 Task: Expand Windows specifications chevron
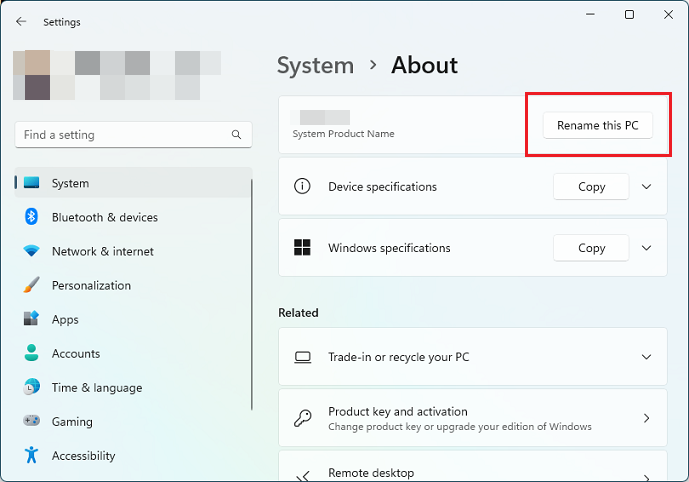coord(646,247)
